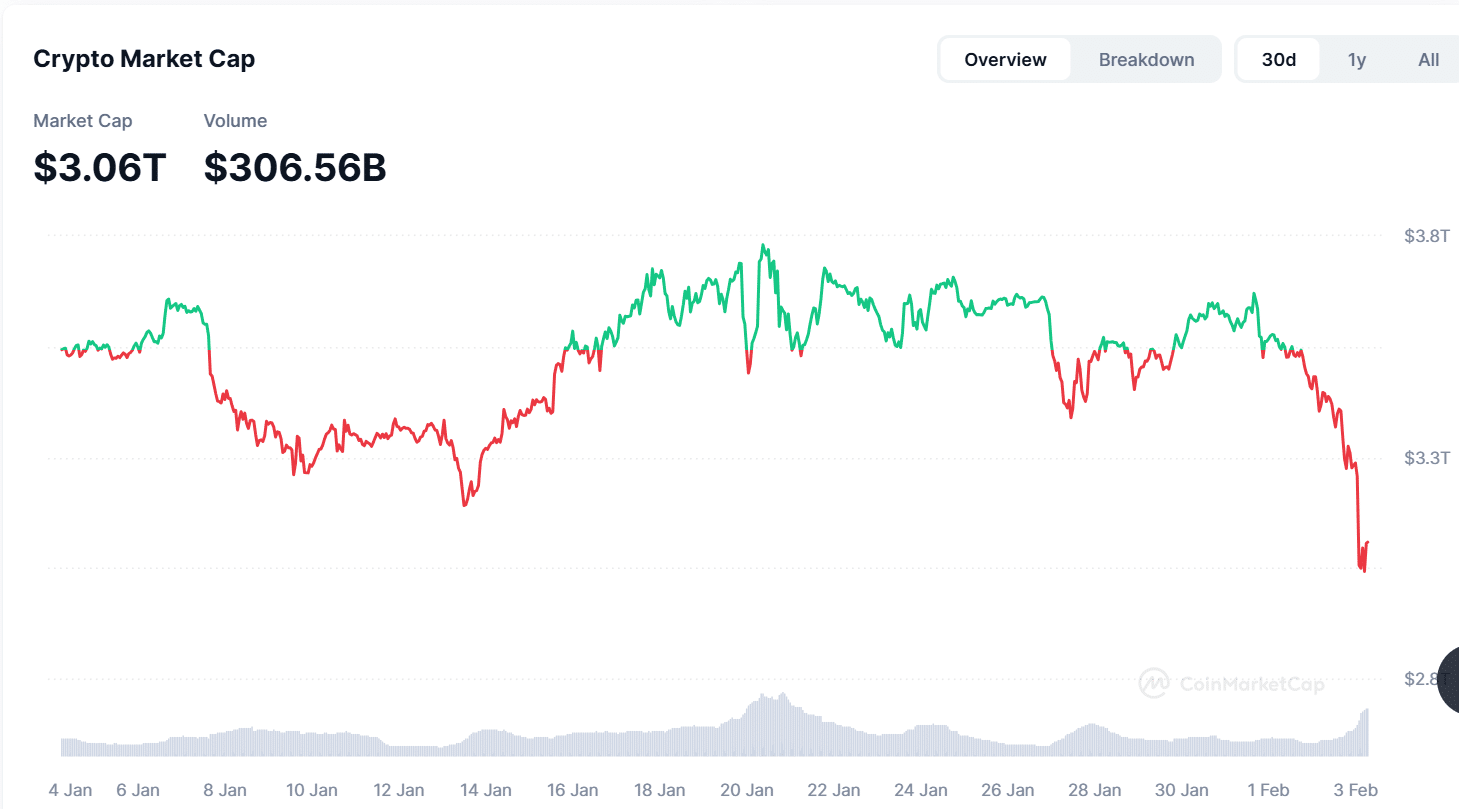Click the Volume label text

[235, 121]
